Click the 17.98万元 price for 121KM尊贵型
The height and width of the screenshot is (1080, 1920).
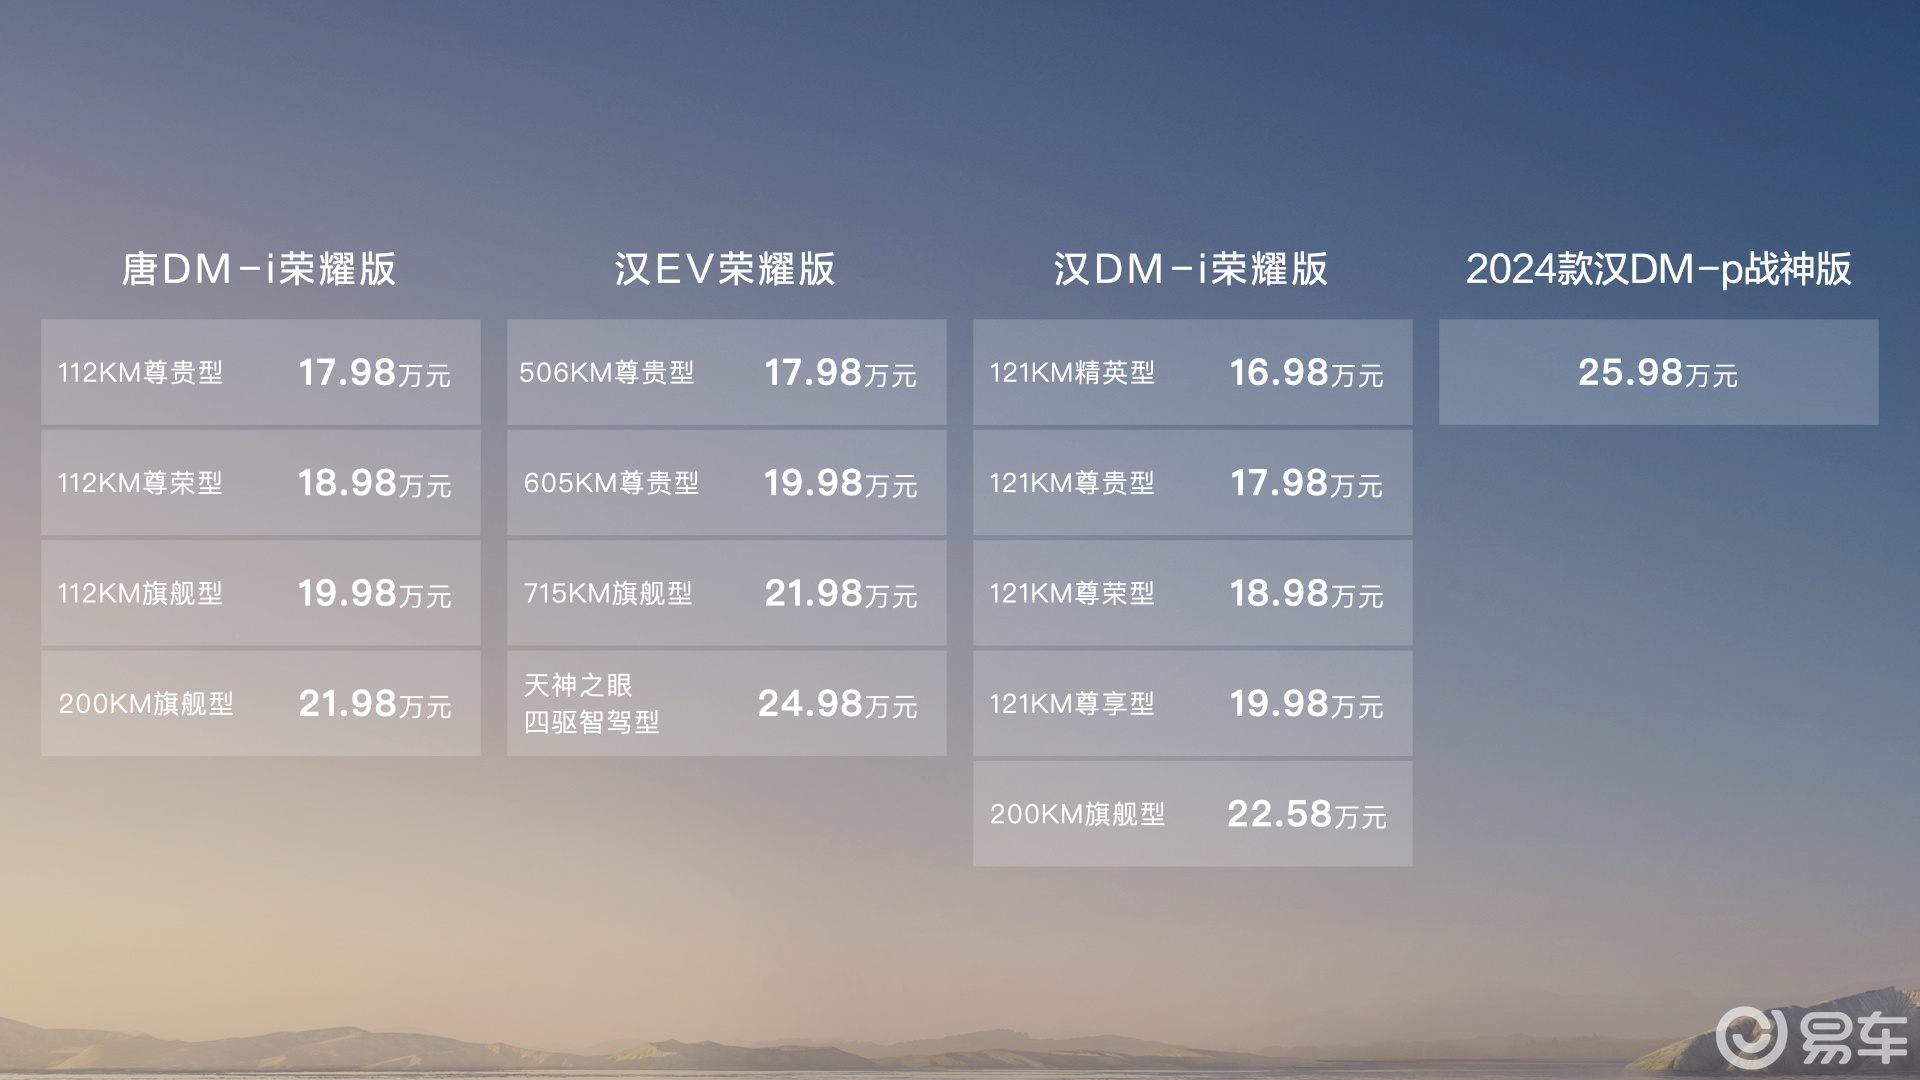pyautogui.click(x=1307, y=483)
